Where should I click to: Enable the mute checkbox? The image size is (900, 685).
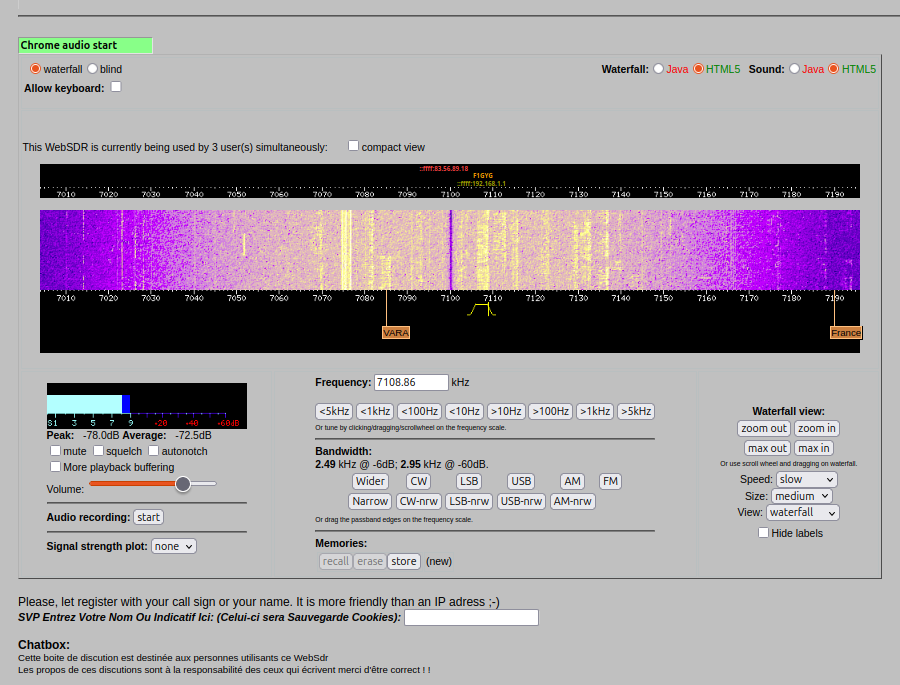tap(55, 451)
